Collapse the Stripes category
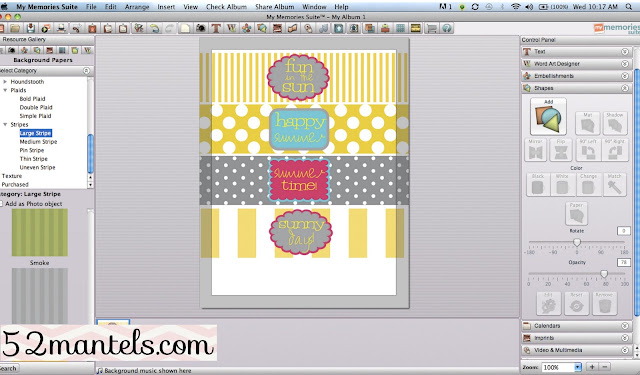 coord(5,124)
